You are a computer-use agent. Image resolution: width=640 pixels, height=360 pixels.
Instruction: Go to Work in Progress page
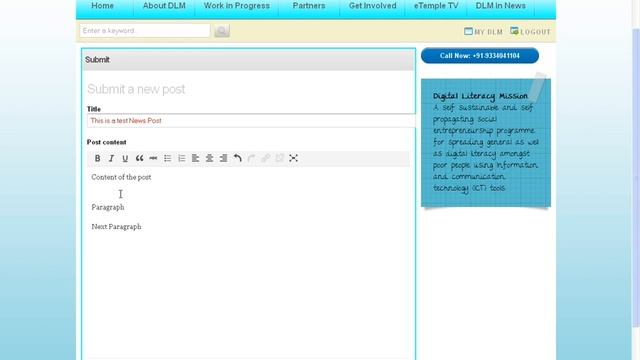pyautogui.click(x=237, y=6)
